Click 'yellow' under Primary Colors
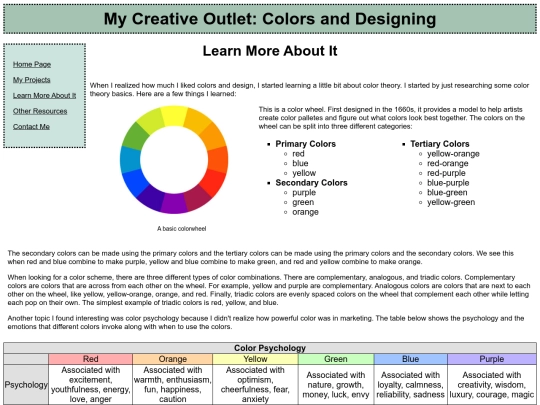 pos(304,173)
